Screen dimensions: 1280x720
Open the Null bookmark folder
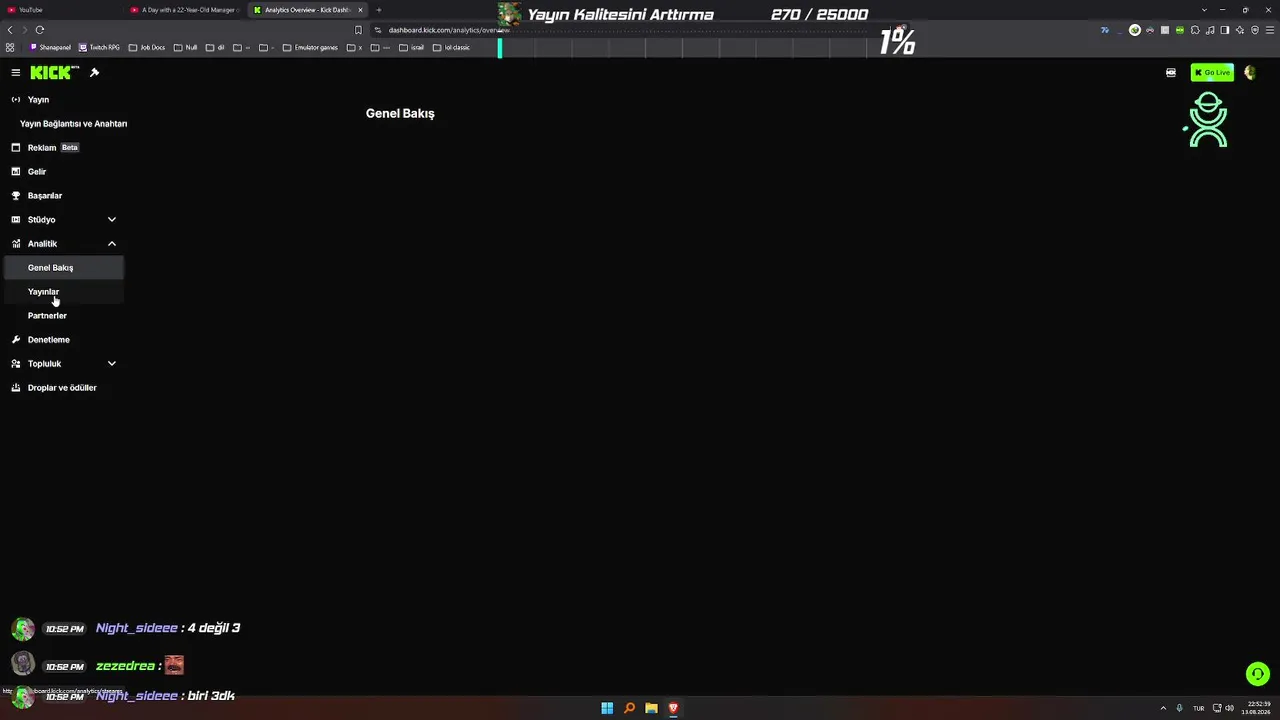point(186,47)
